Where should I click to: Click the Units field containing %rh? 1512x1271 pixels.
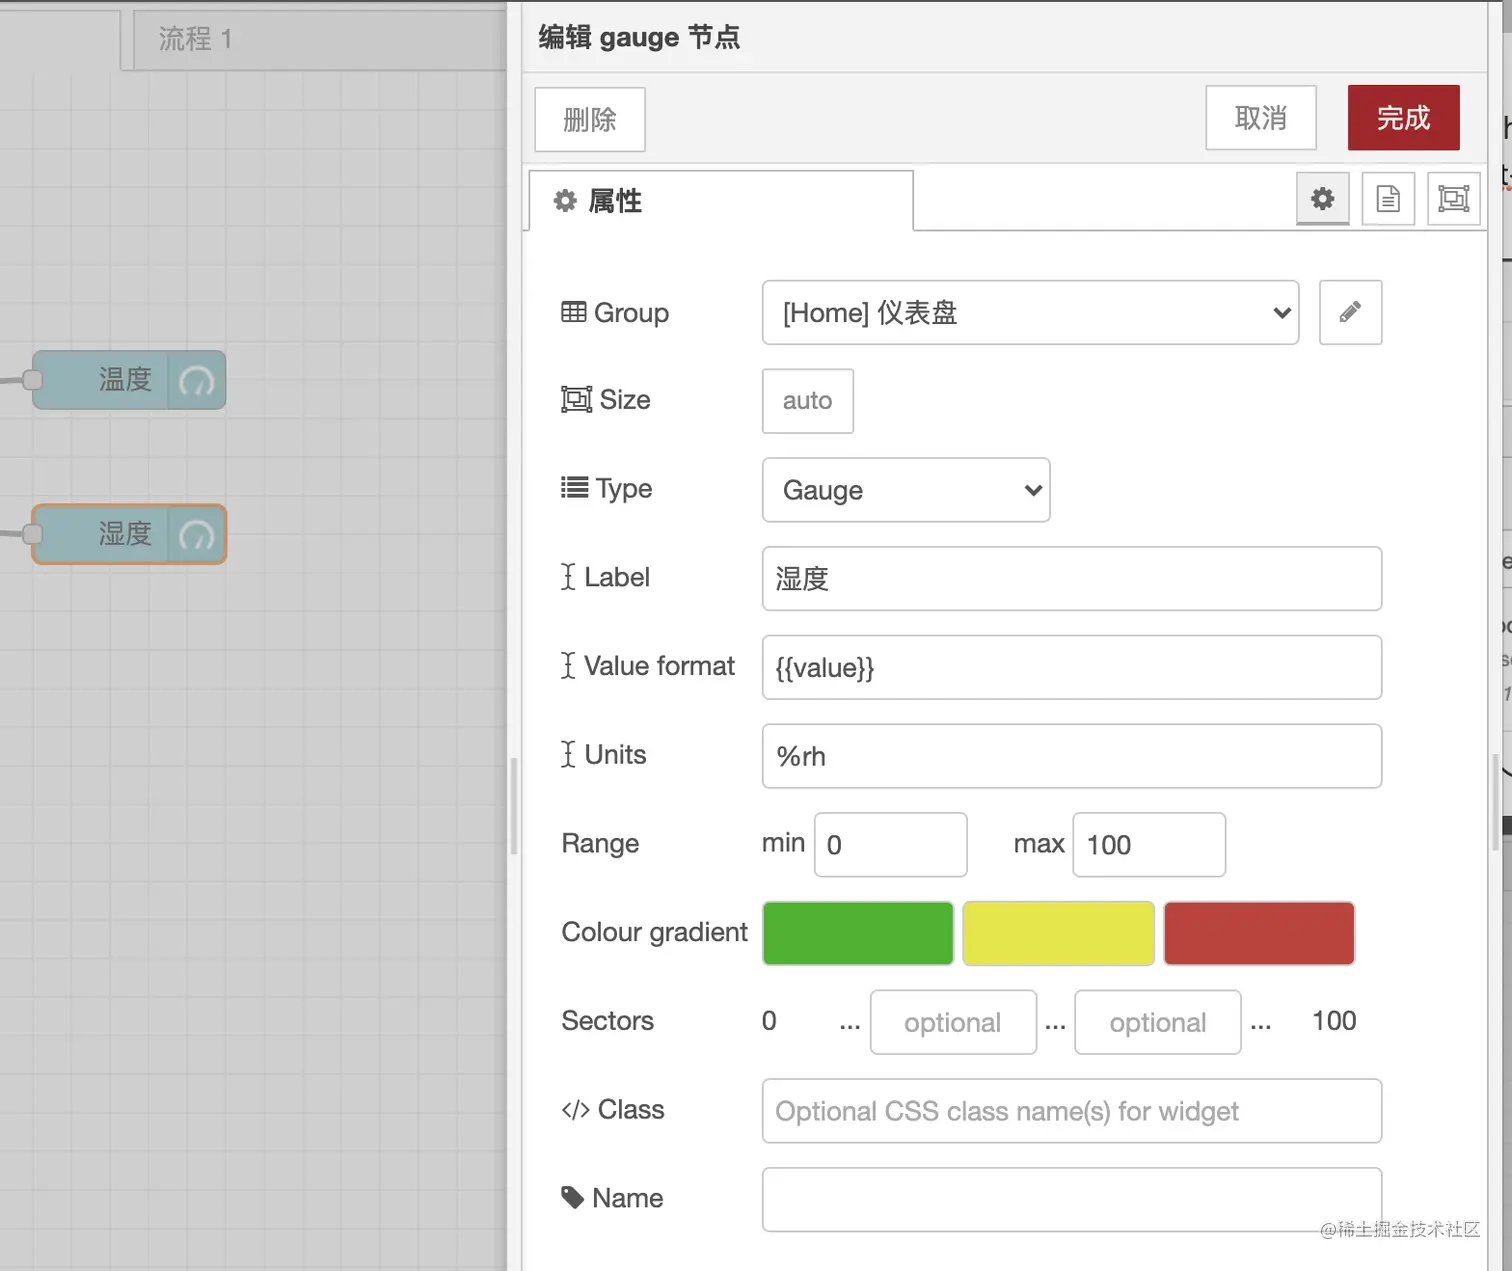(1072, 756)
